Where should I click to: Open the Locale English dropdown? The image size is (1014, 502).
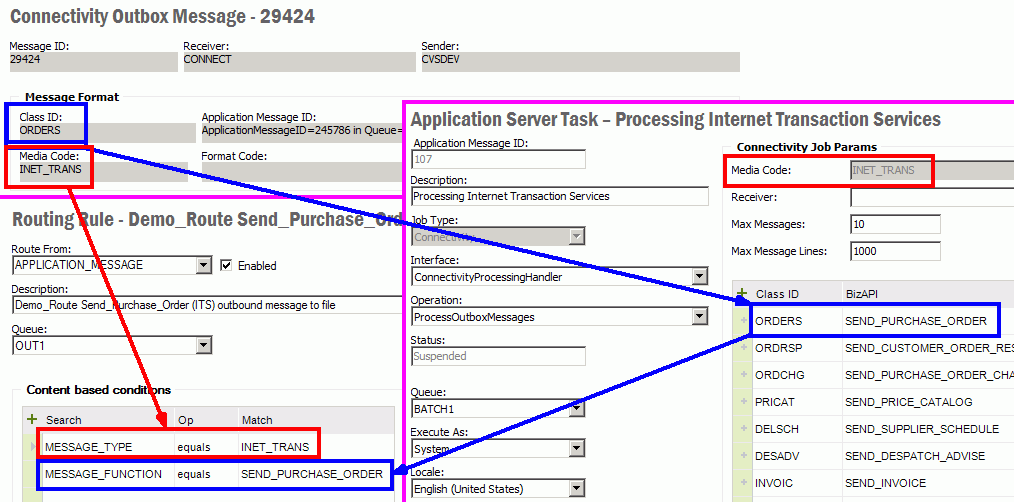[x=576, y=489]
